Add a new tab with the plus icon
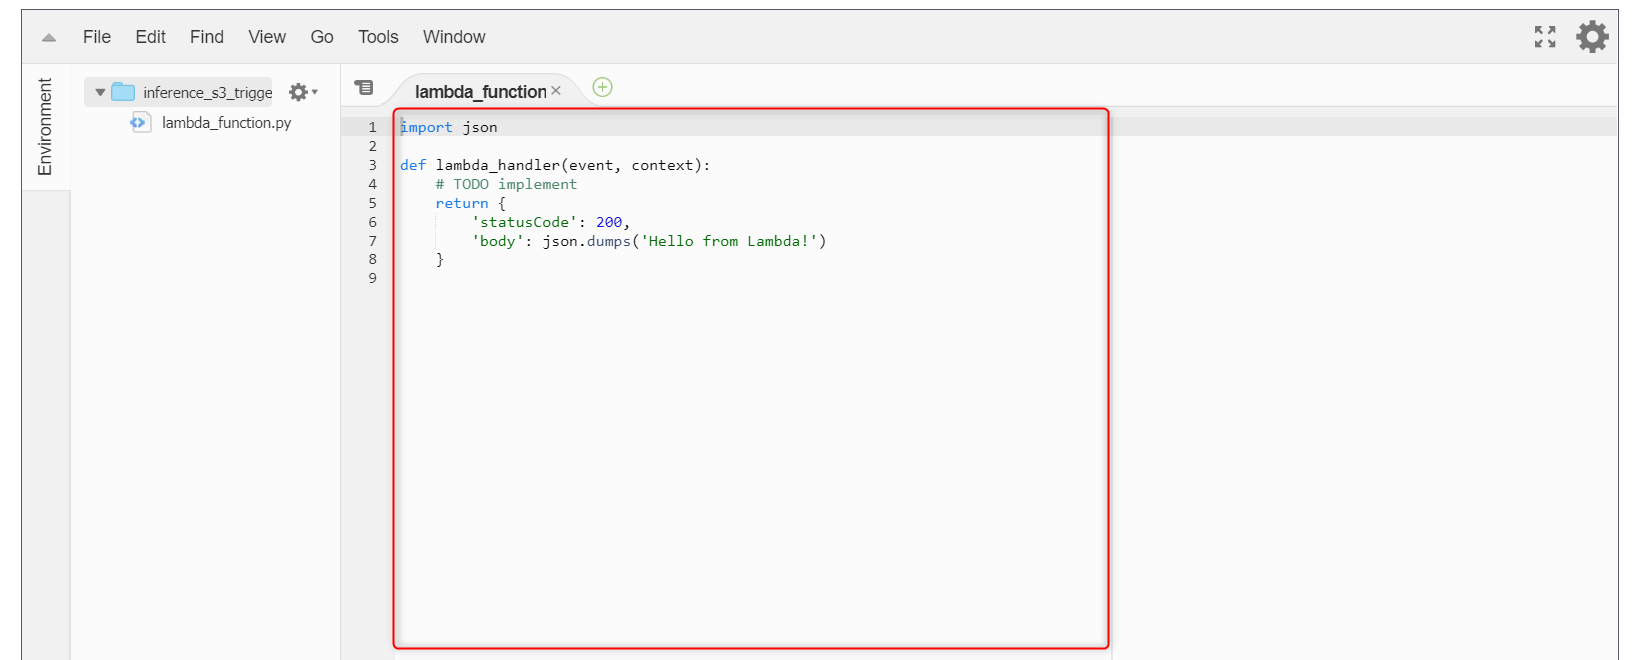 point(602,87)
